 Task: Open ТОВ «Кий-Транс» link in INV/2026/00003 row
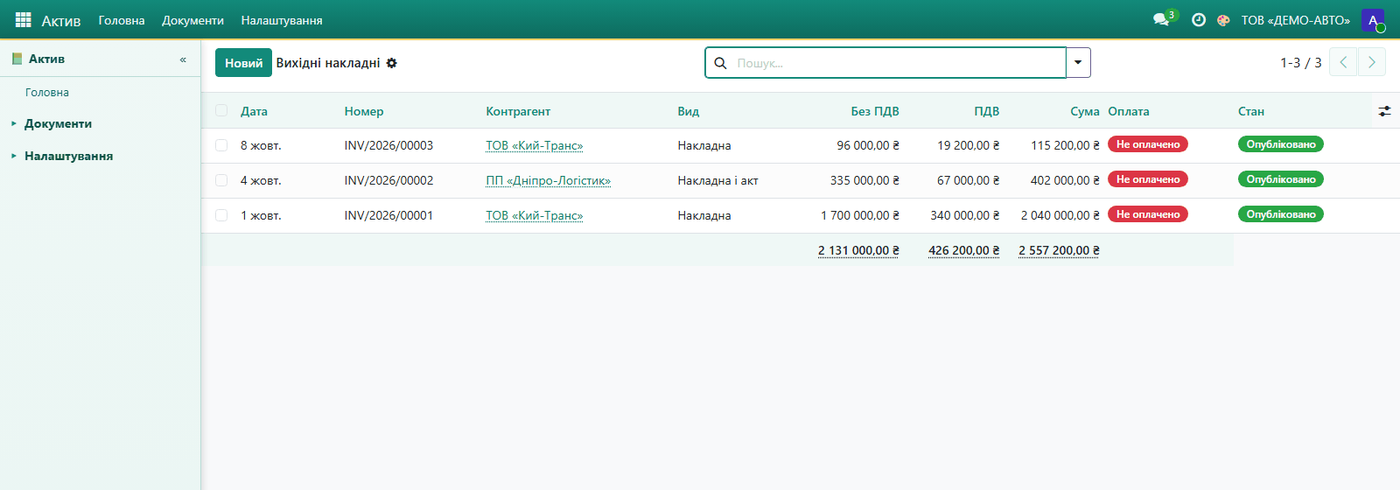click(534, 146)
